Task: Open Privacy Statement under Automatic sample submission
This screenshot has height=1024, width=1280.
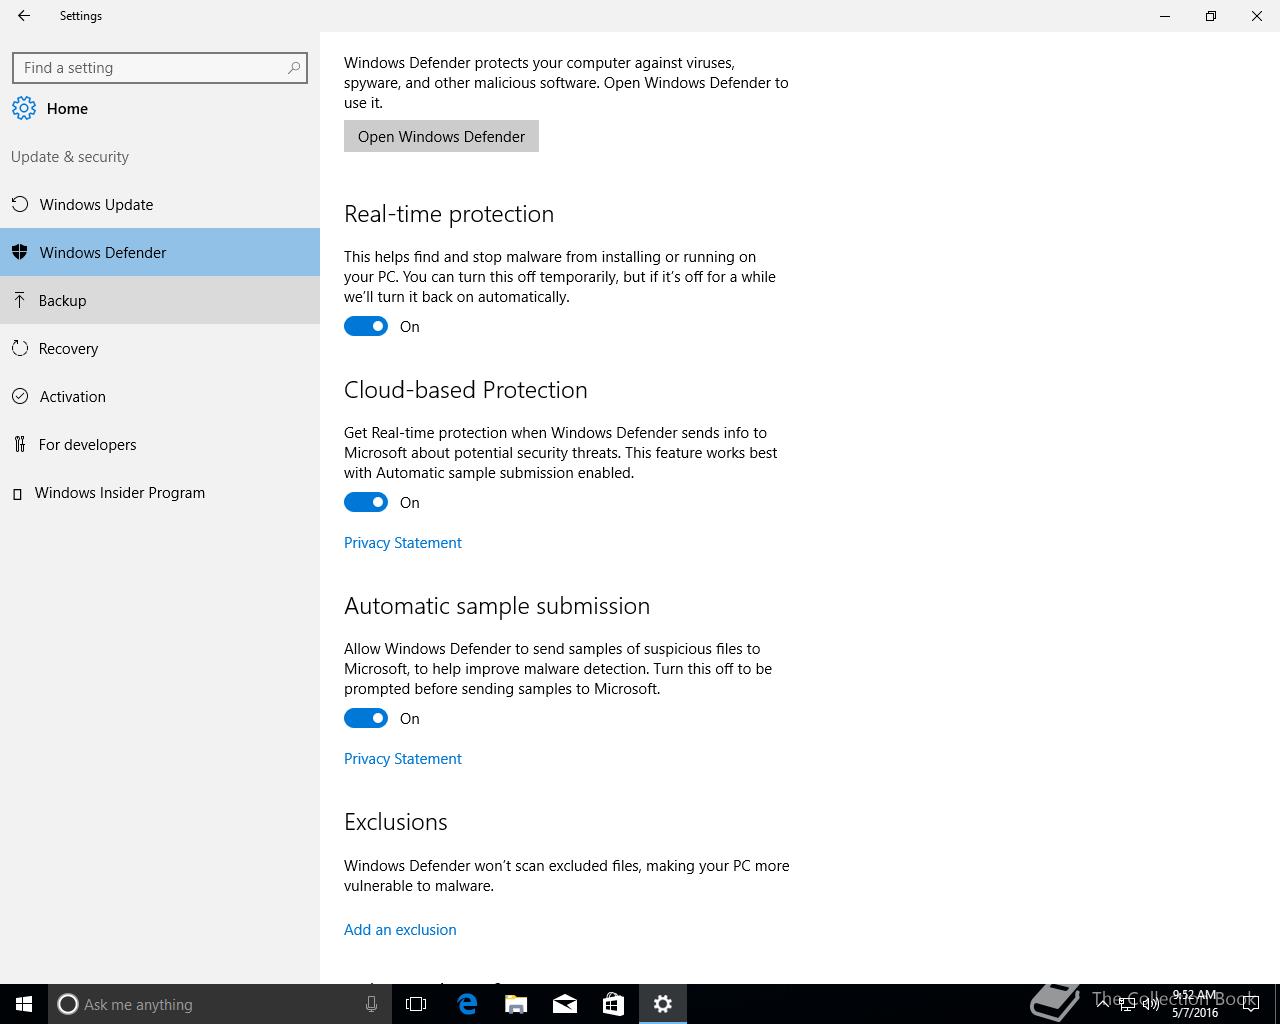Action: click(403, 758)
